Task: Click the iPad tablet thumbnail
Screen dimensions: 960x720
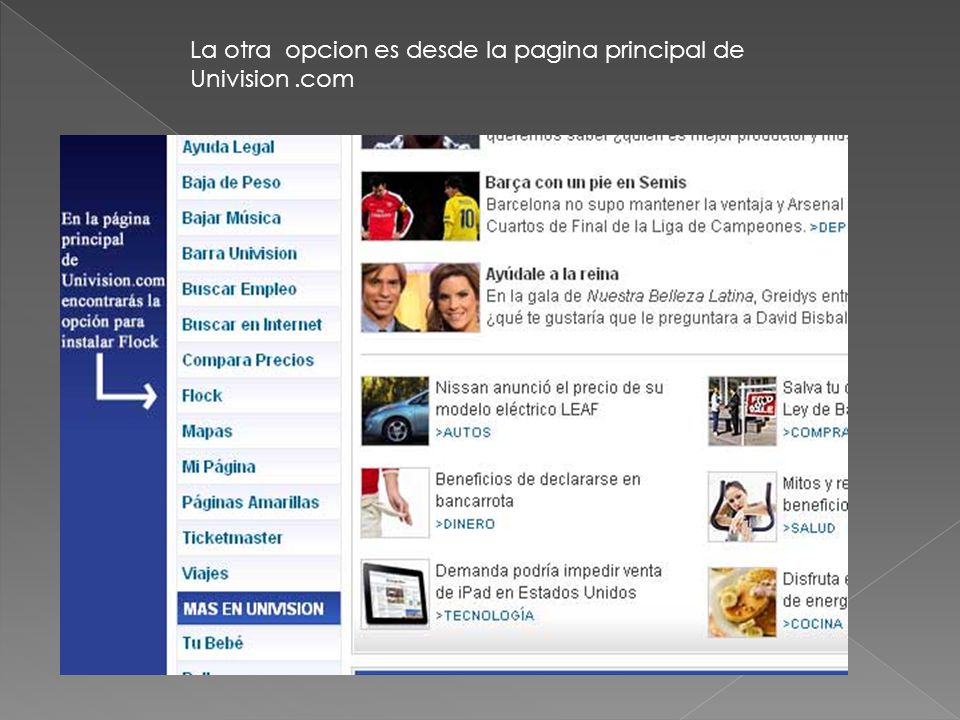Action: click(x=395, y=594)
